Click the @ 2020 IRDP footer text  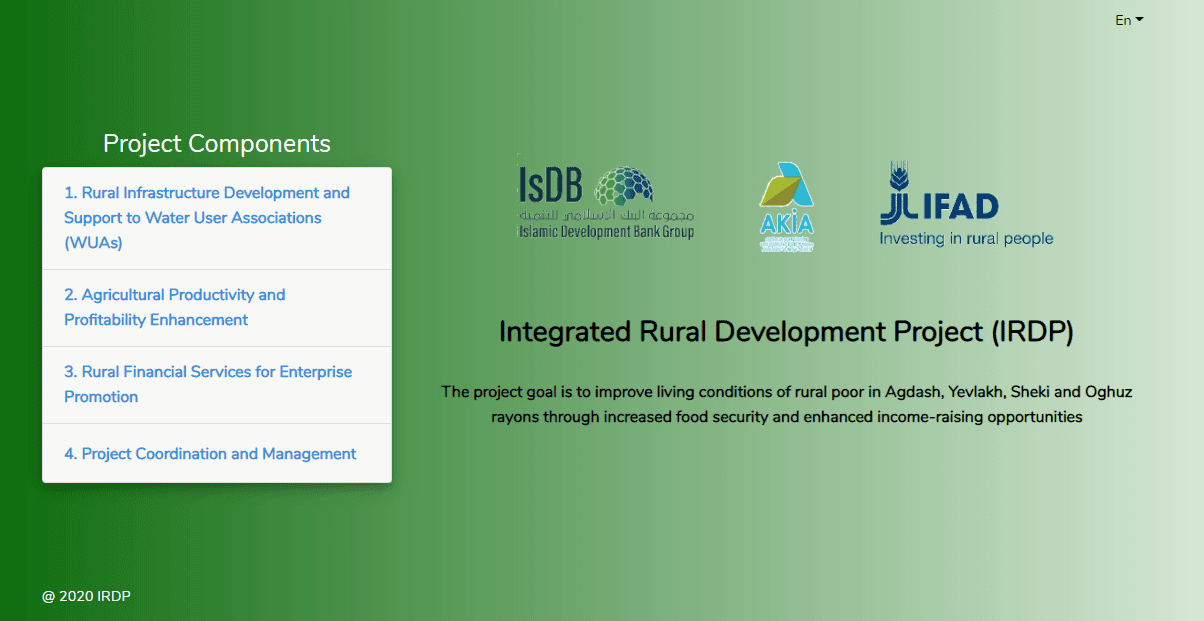coord(86,595)
